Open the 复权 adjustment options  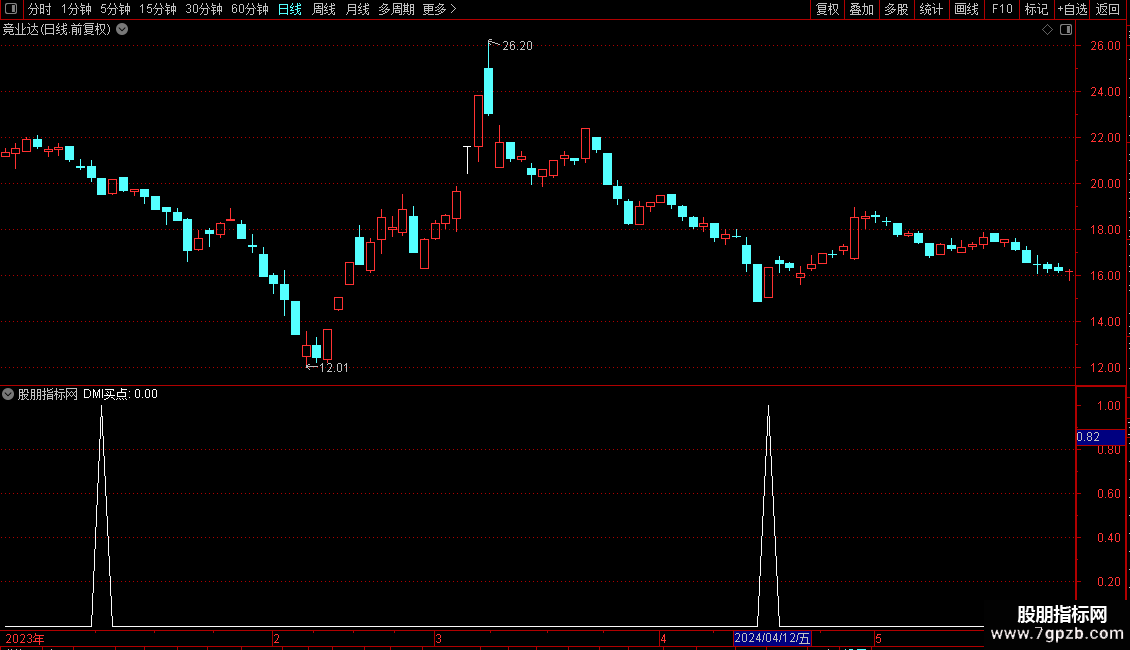827,9
